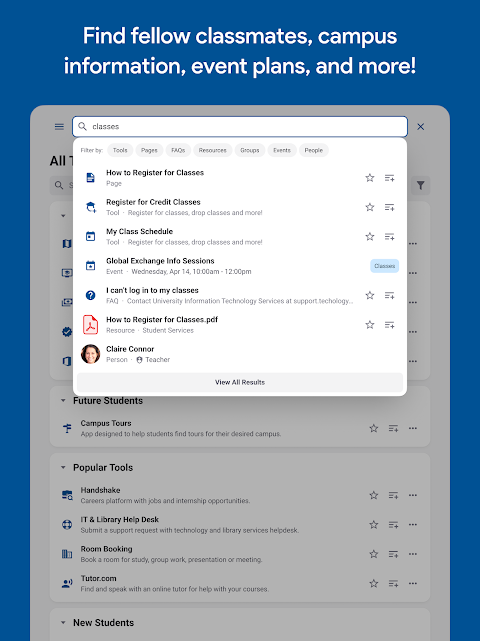Collapse the Future Students section
Viewport: 480px width, 641px height.
point(63,401)
